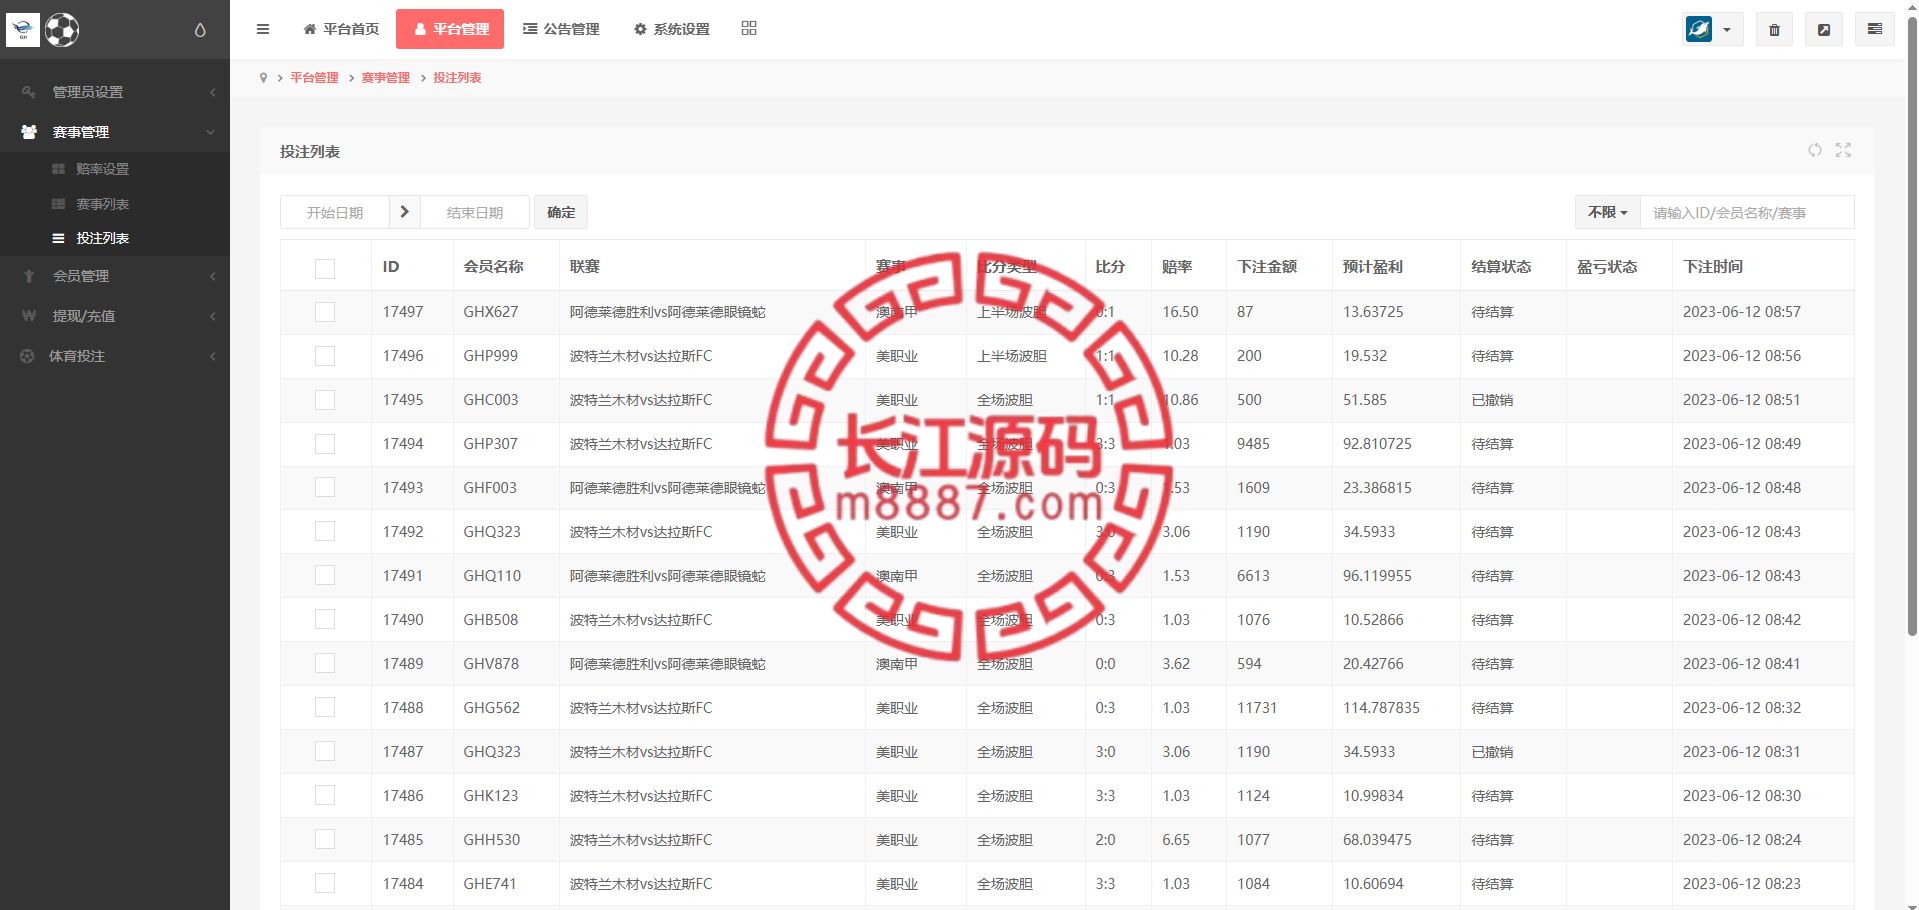The image size is (1919, 910).
Task: Open the user avatar dropdown arrow
Action: pyautogui.click(x=1727, y=30)
